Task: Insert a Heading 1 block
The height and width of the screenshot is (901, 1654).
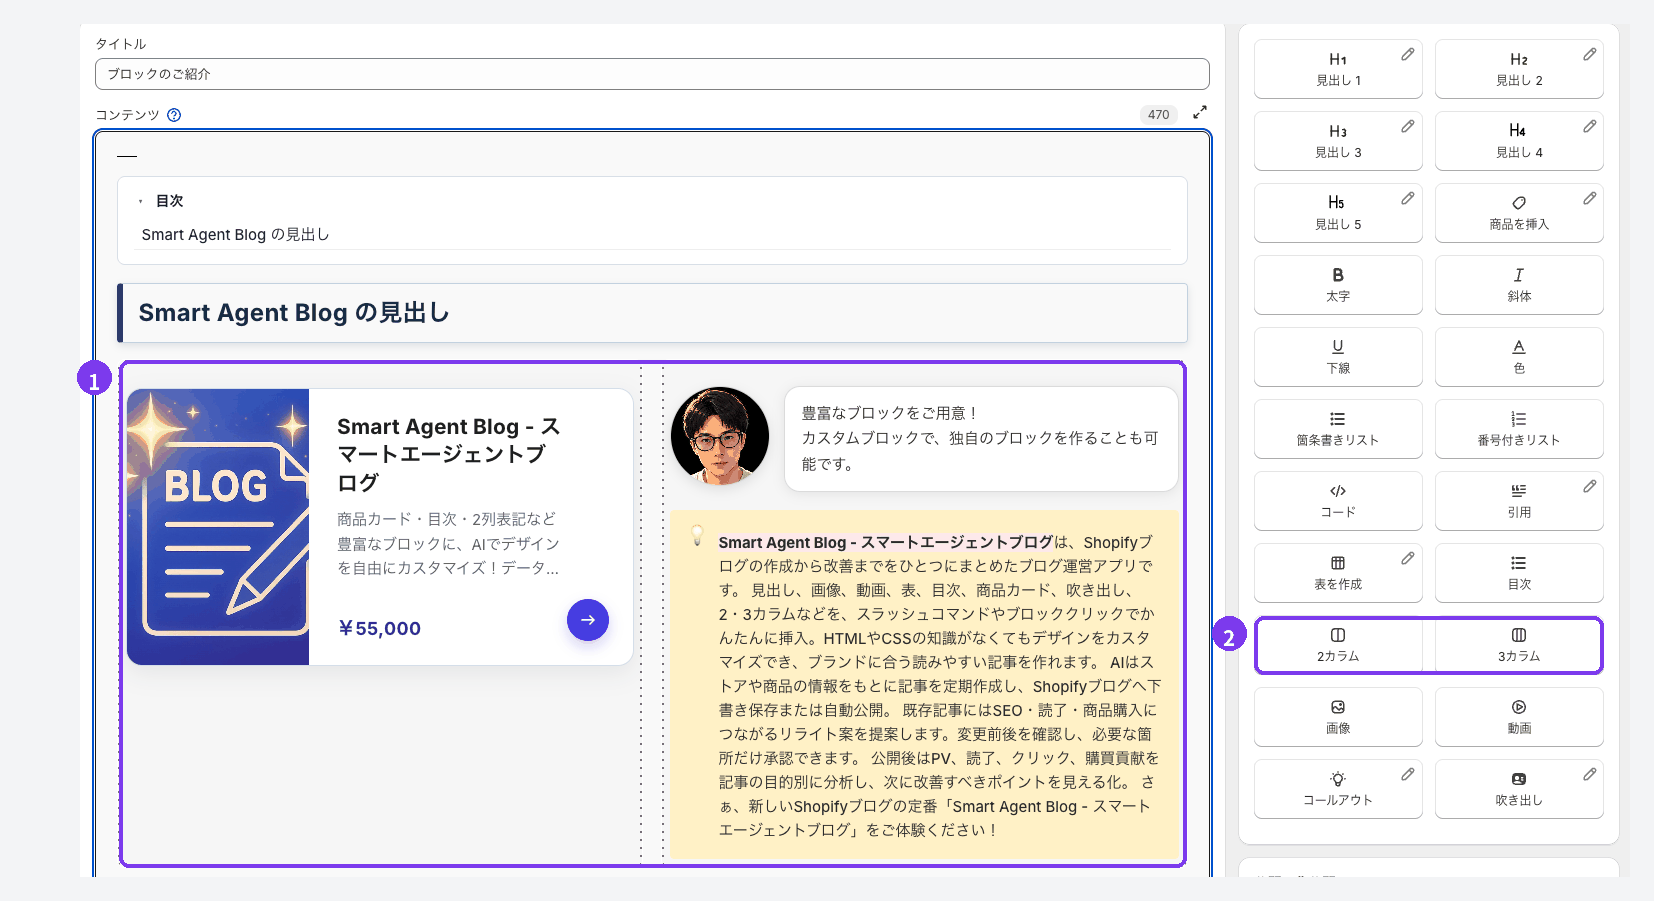Action: tap(1338, 69)
